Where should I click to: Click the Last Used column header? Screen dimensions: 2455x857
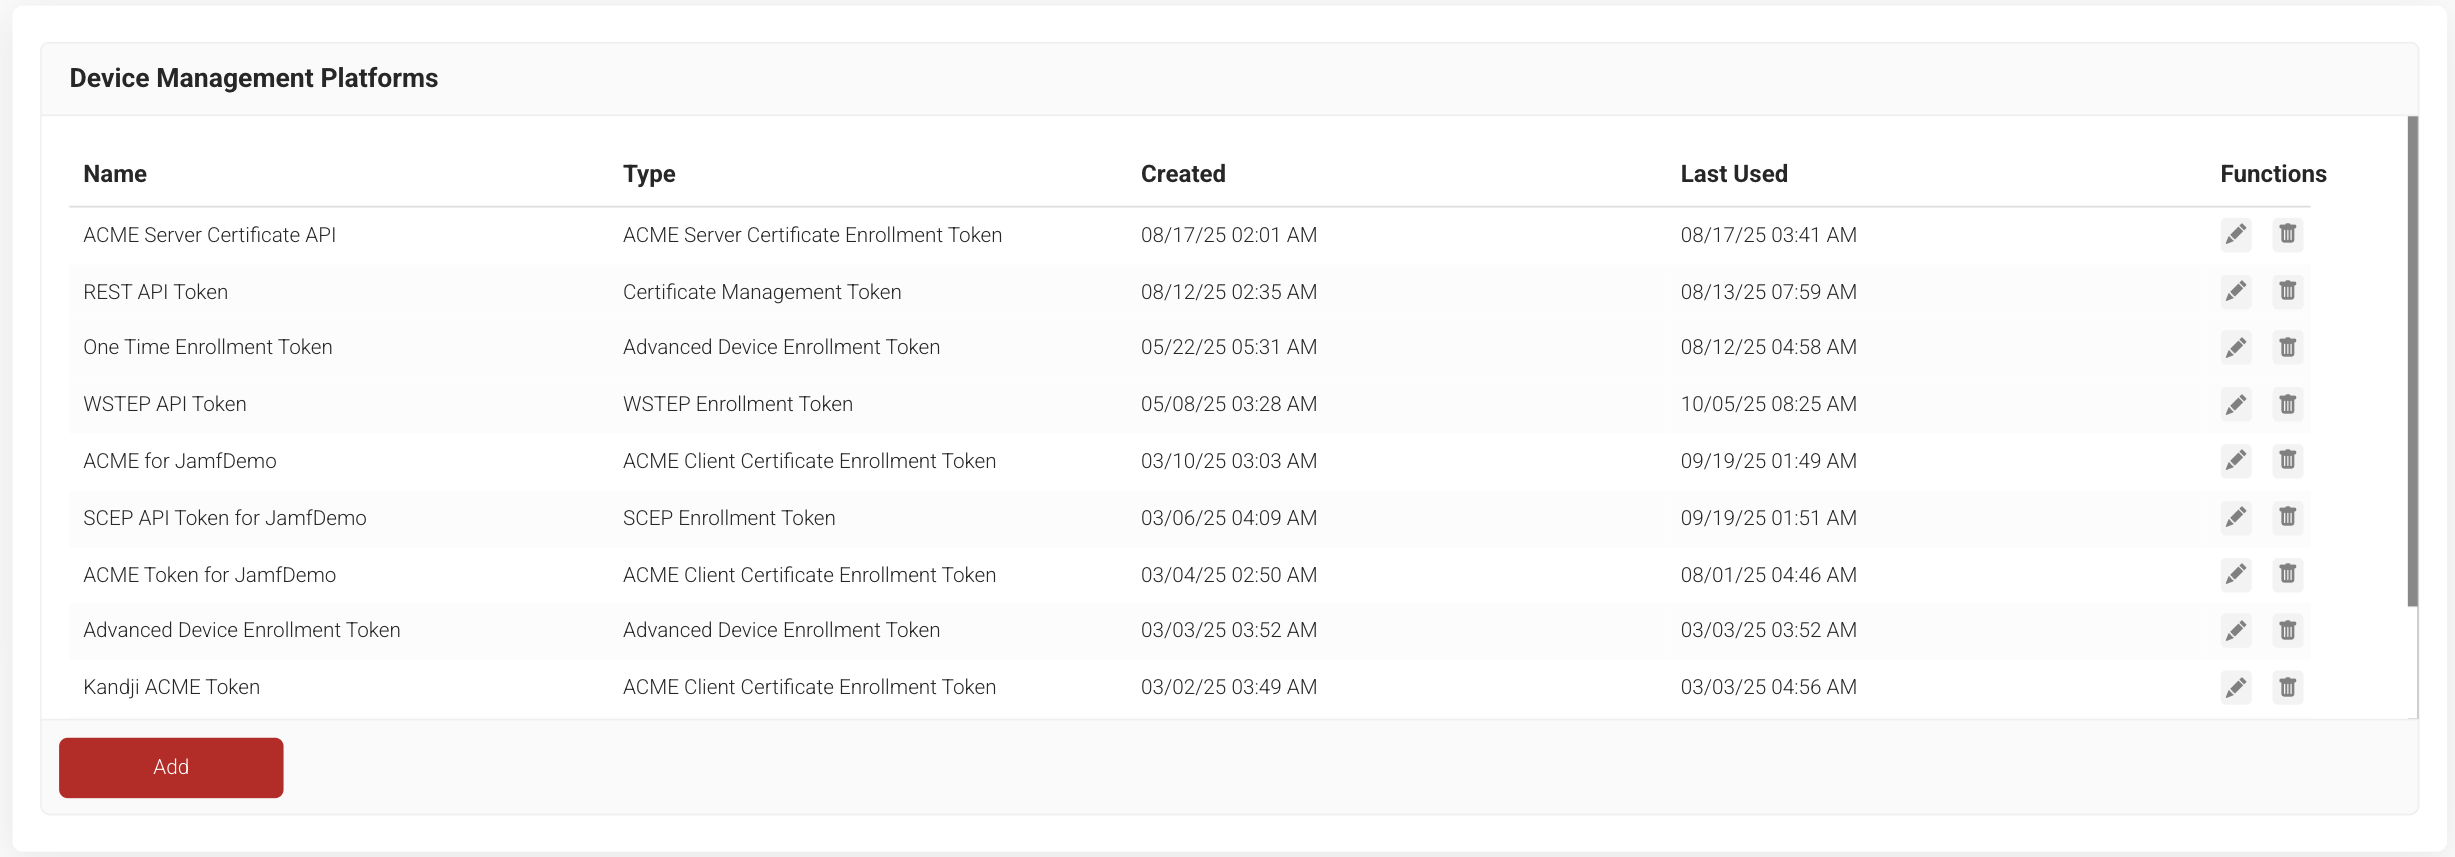click(x=1733, y=174)
